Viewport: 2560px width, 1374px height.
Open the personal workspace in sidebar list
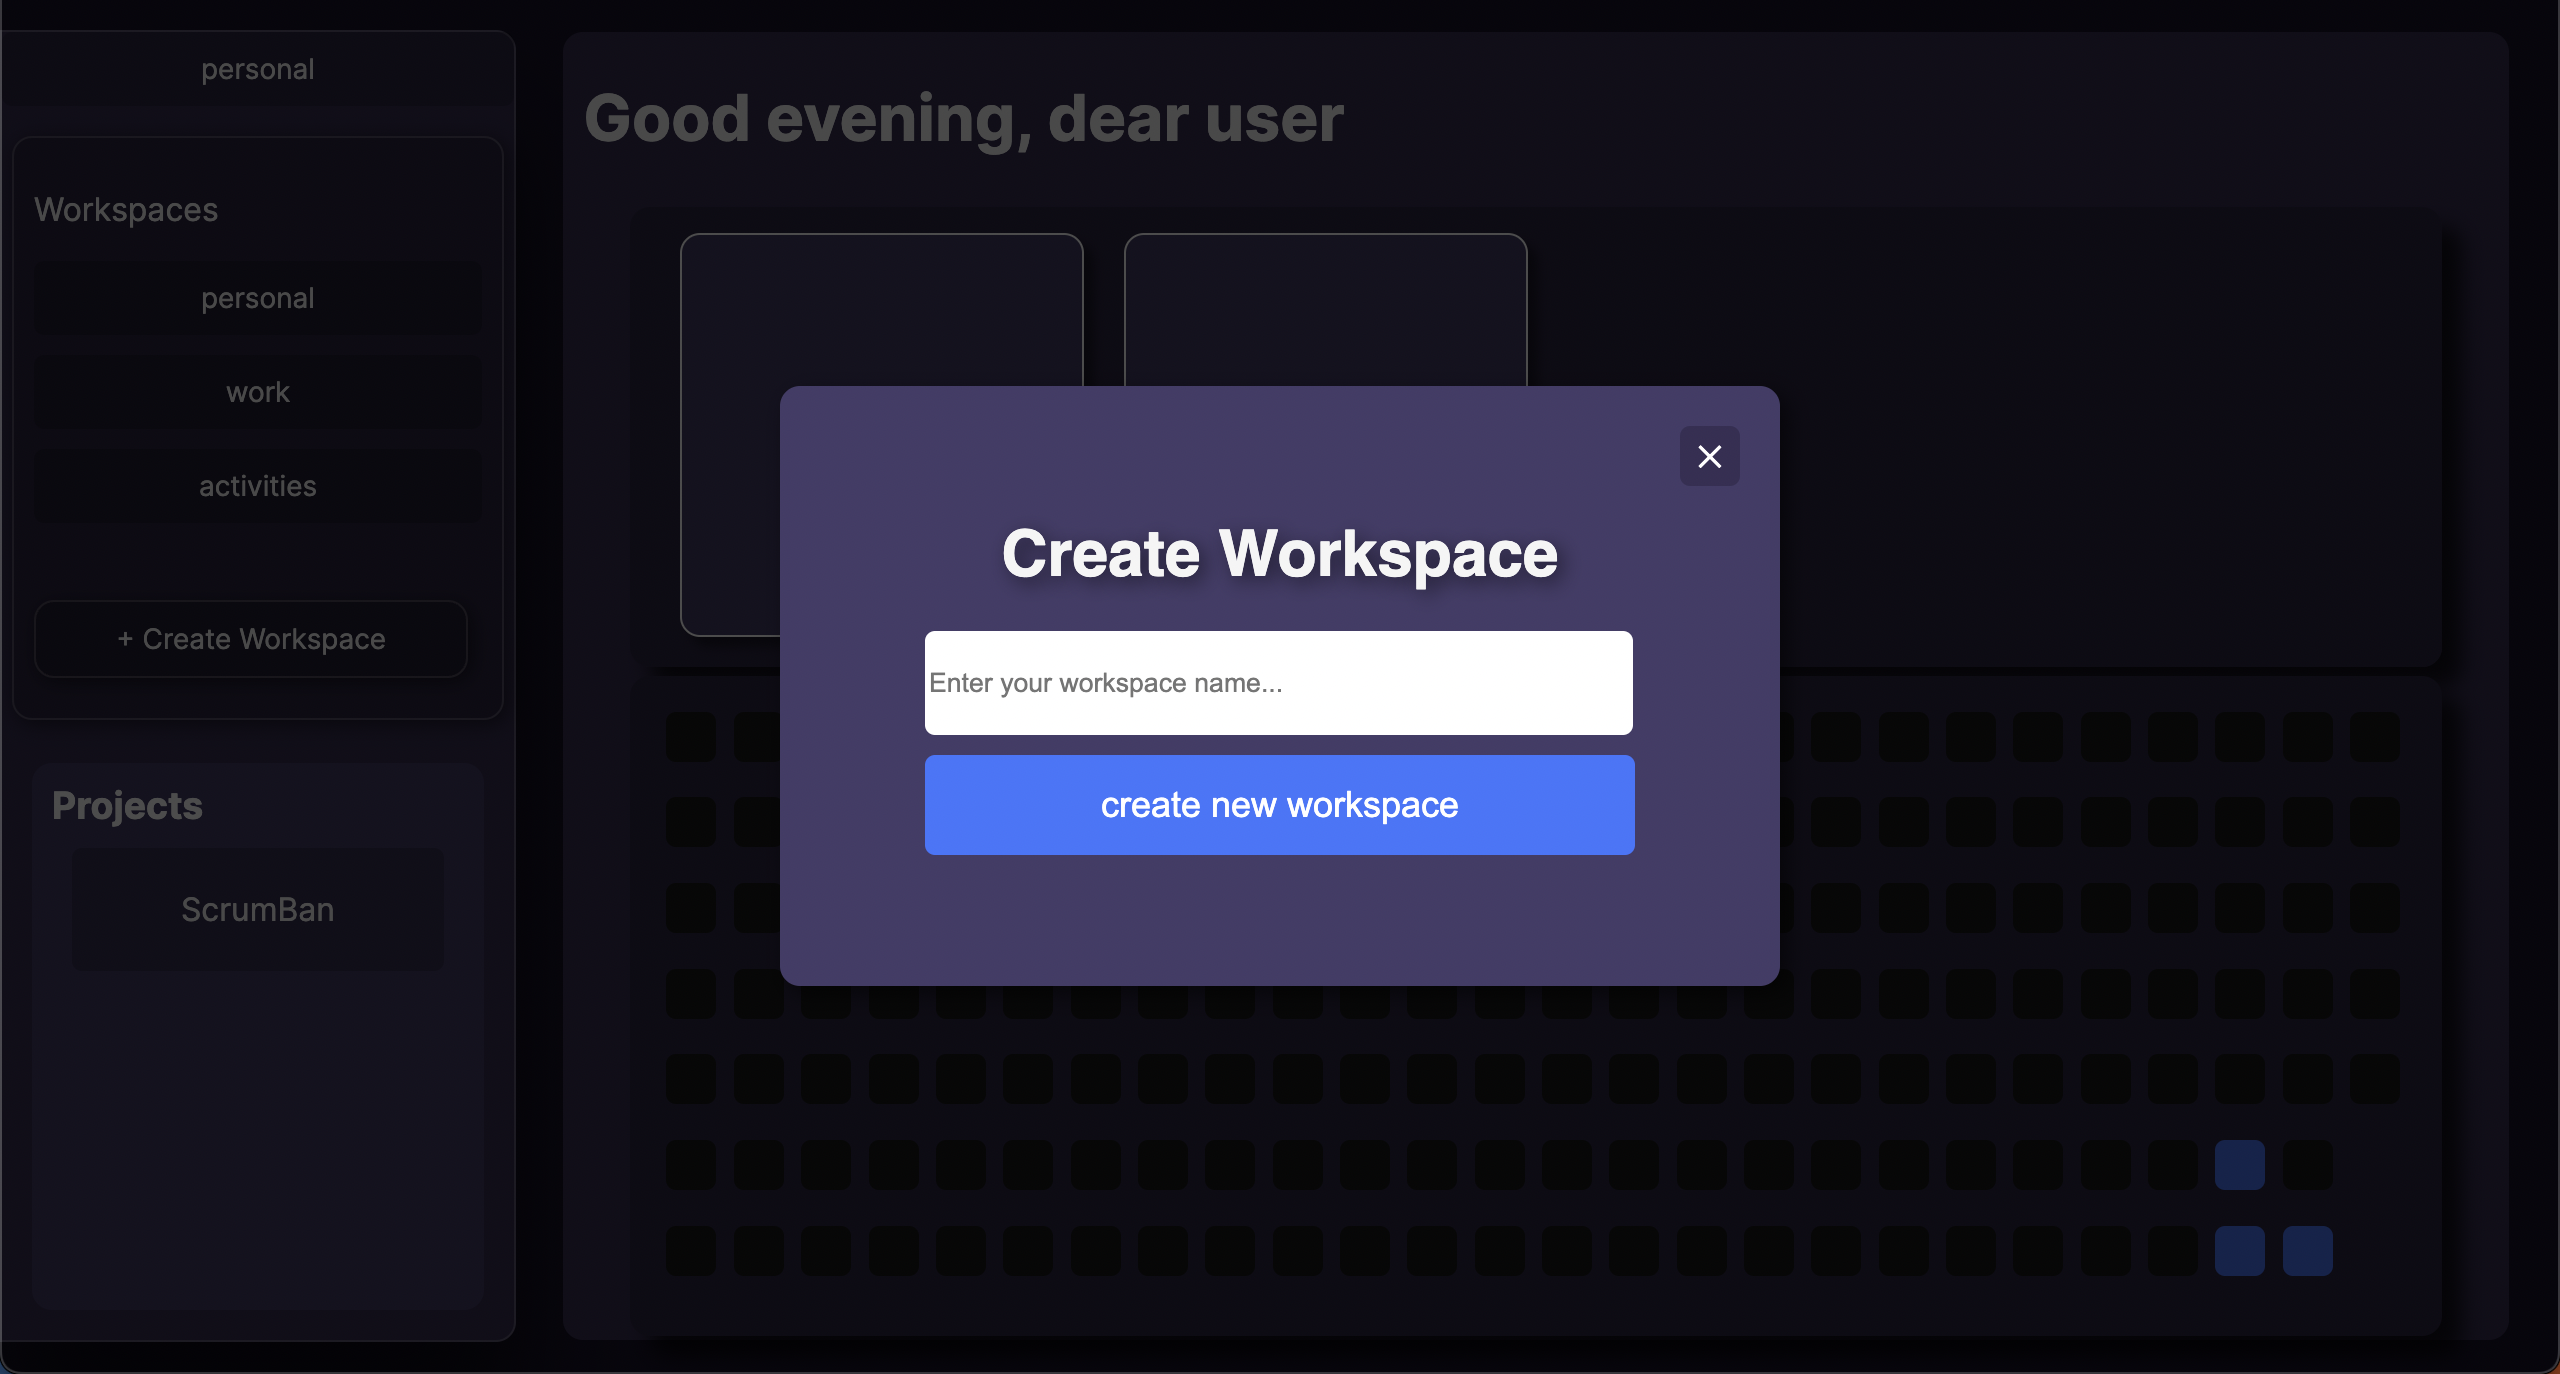click(258, 298)
